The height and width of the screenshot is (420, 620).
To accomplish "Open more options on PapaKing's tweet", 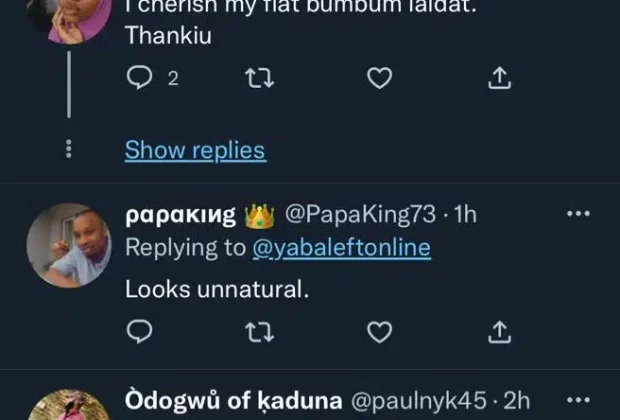I will (578, 214).
